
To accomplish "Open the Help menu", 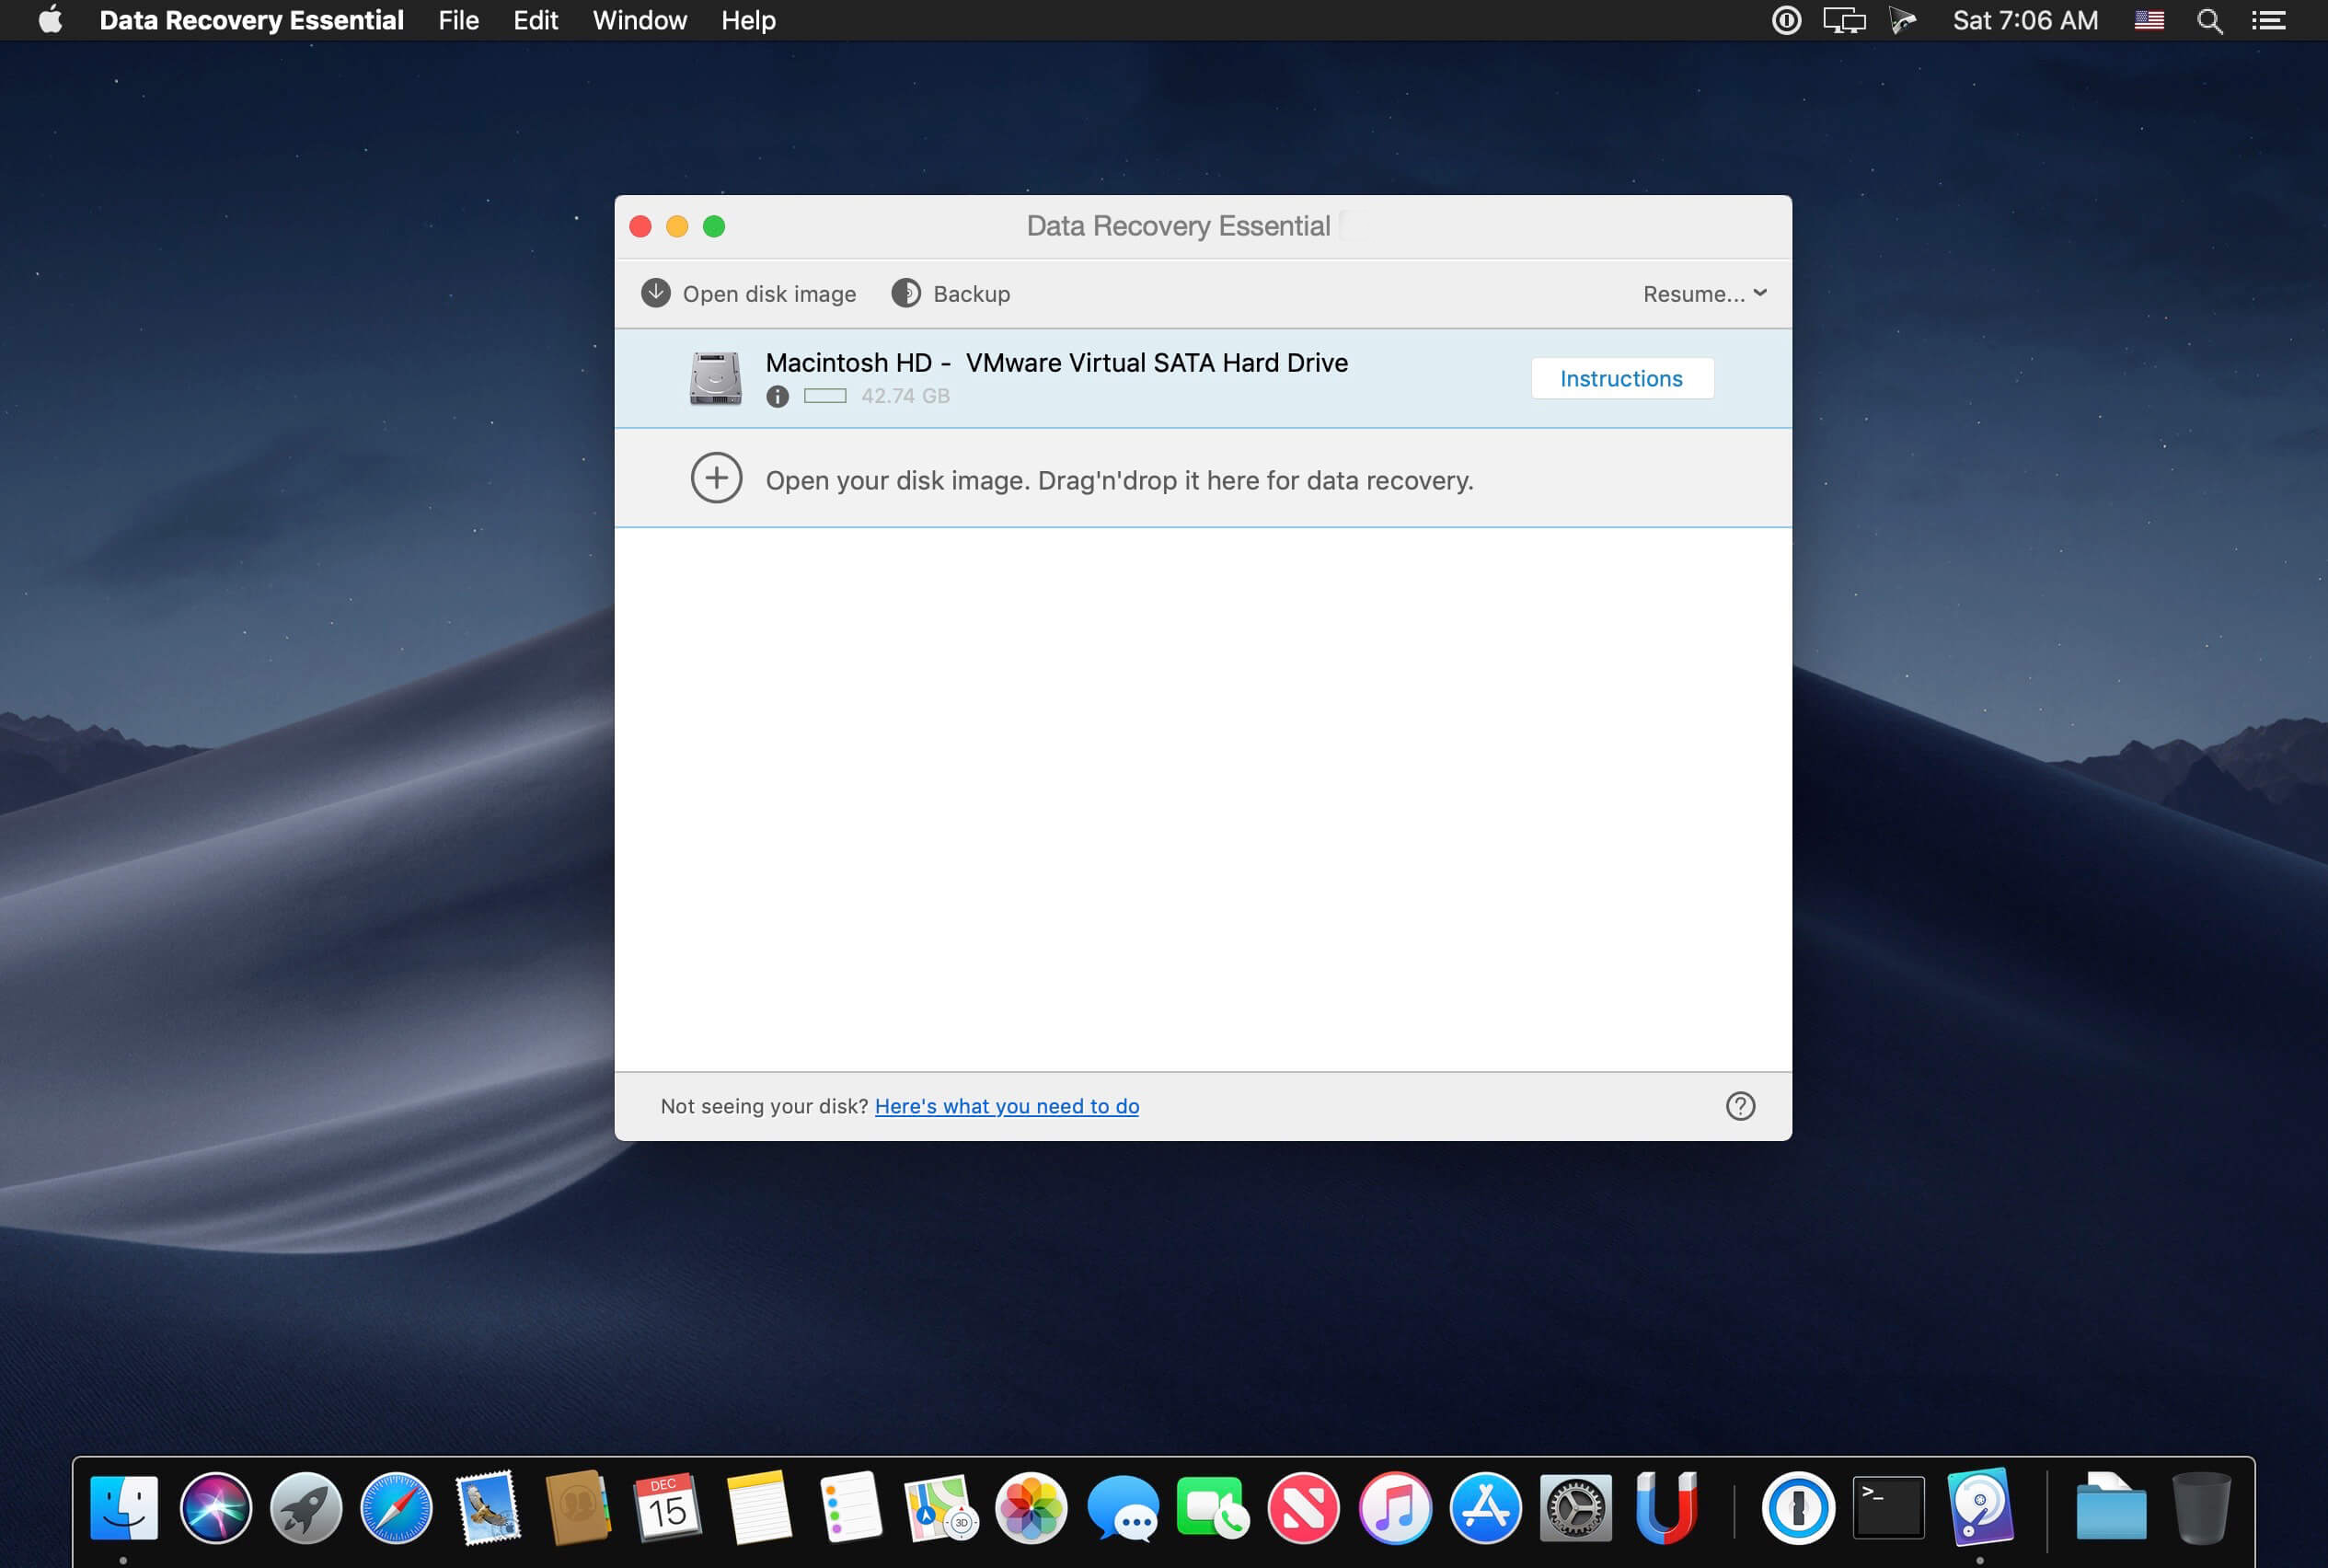I will (x=748, y=20).
